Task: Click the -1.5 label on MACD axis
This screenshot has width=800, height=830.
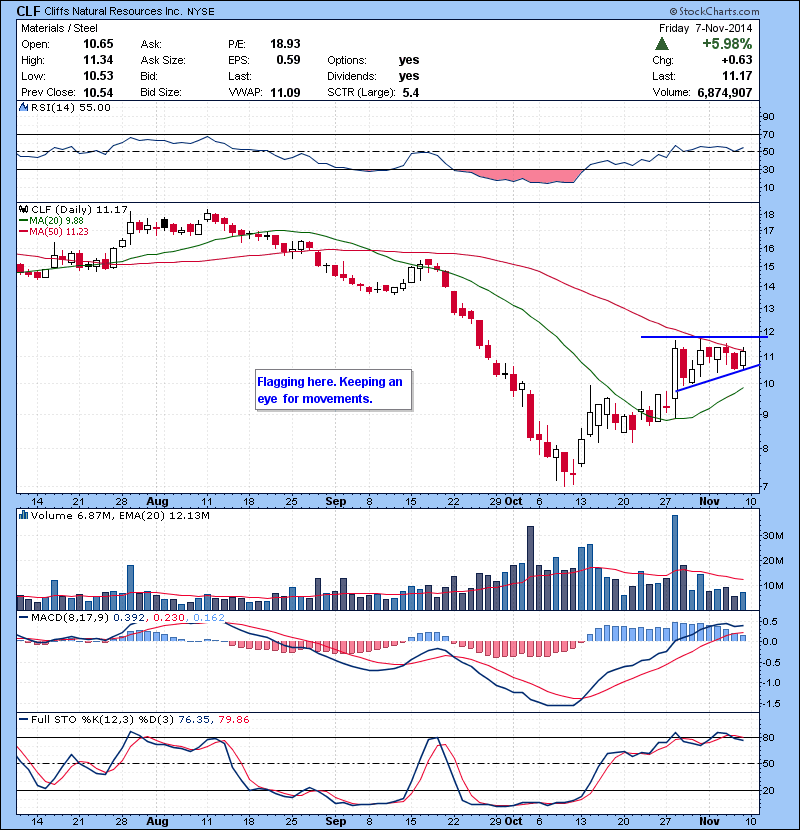Action: click(771, 704)
